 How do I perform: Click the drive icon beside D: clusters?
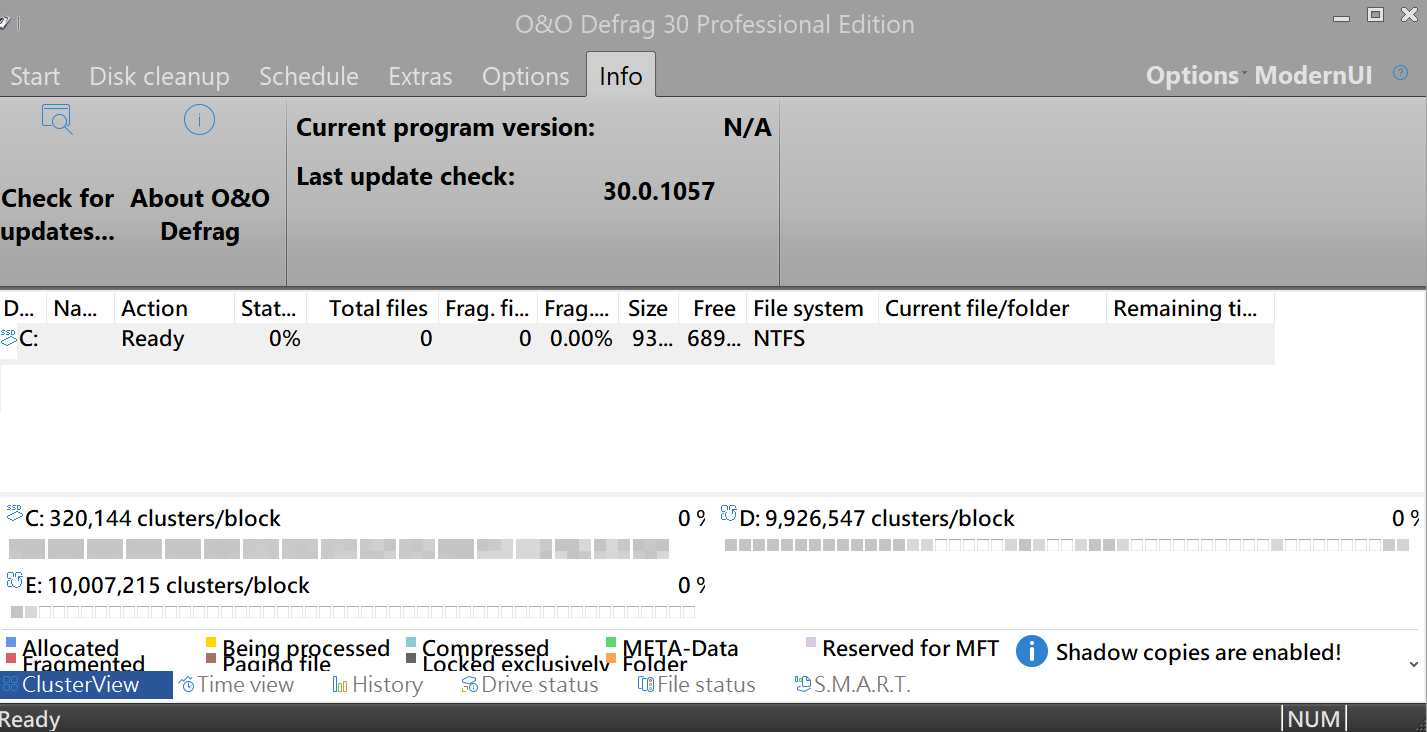coord(728,513)
